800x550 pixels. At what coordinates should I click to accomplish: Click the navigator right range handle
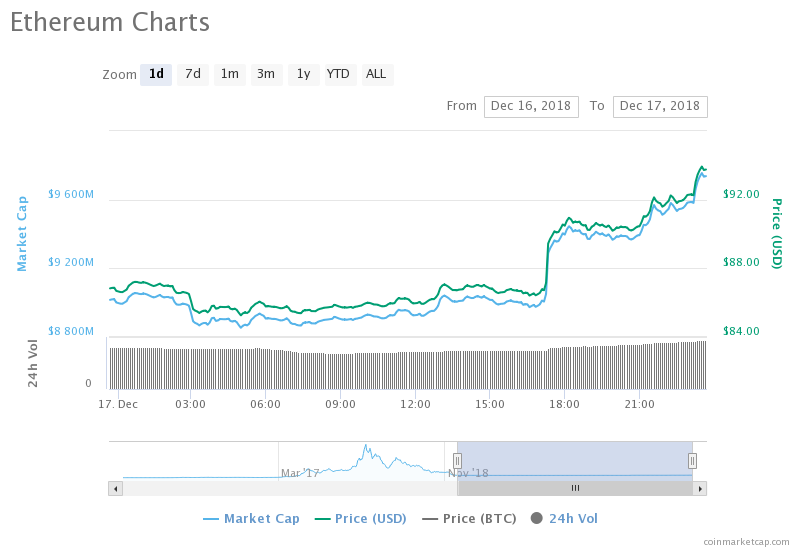(x=692, y=461)
